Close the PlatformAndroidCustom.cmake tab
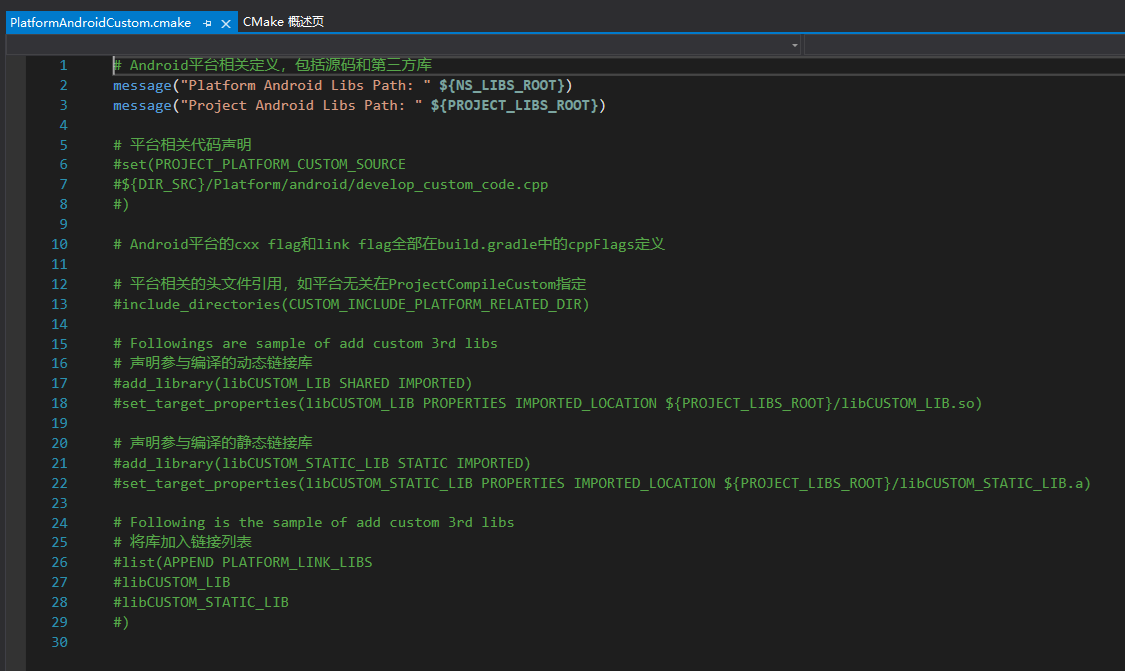Image resolution: width=1125 pixels, height=671 pixels. (226, 22)
